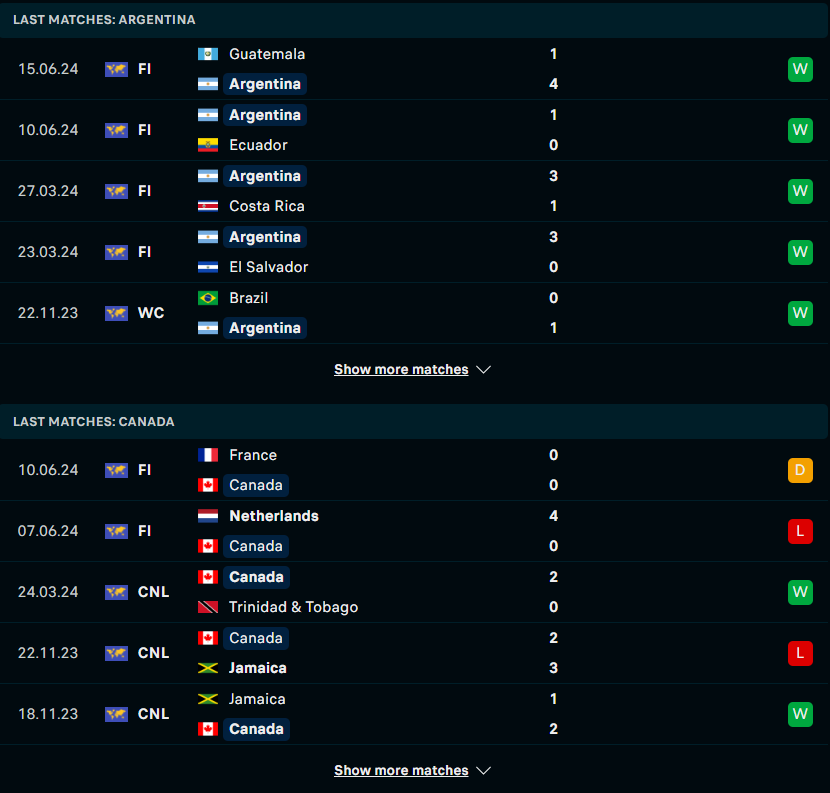Click the El Salvador flag icon
This screenshot has height=793, width=830.
(208, 267)
